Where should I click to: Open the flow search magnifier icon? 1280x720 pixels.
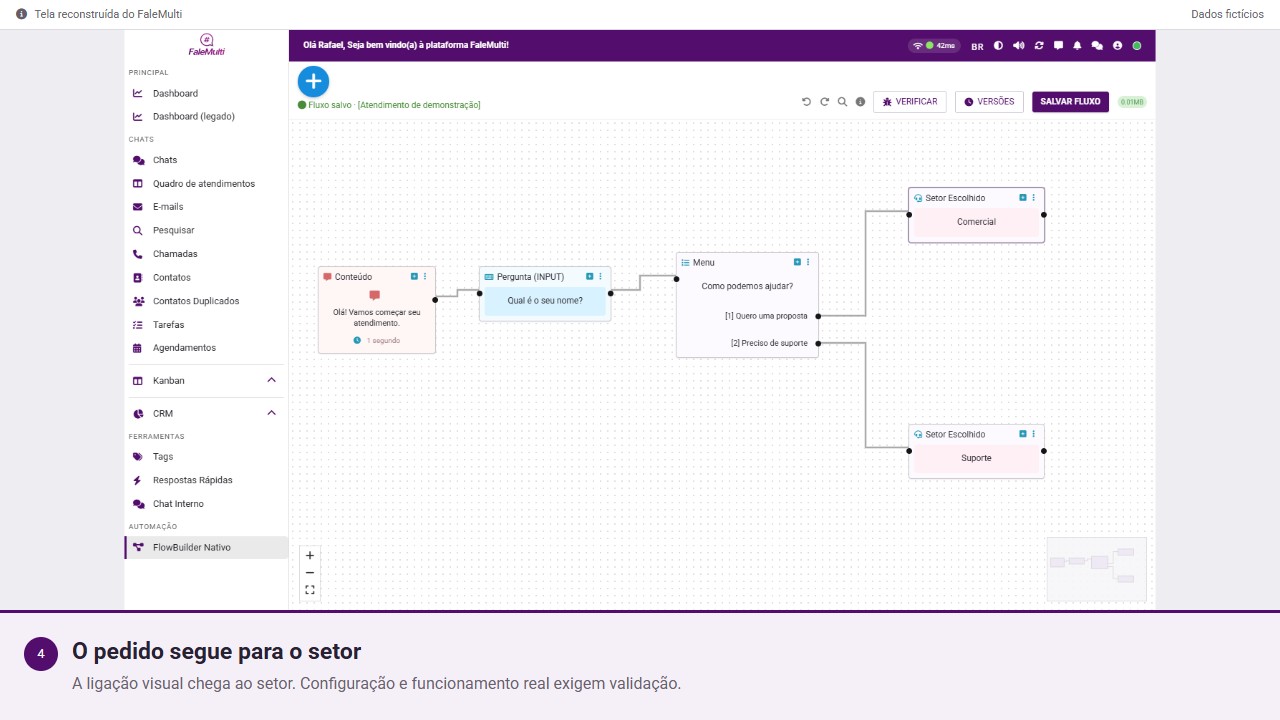tap(843, 102)
